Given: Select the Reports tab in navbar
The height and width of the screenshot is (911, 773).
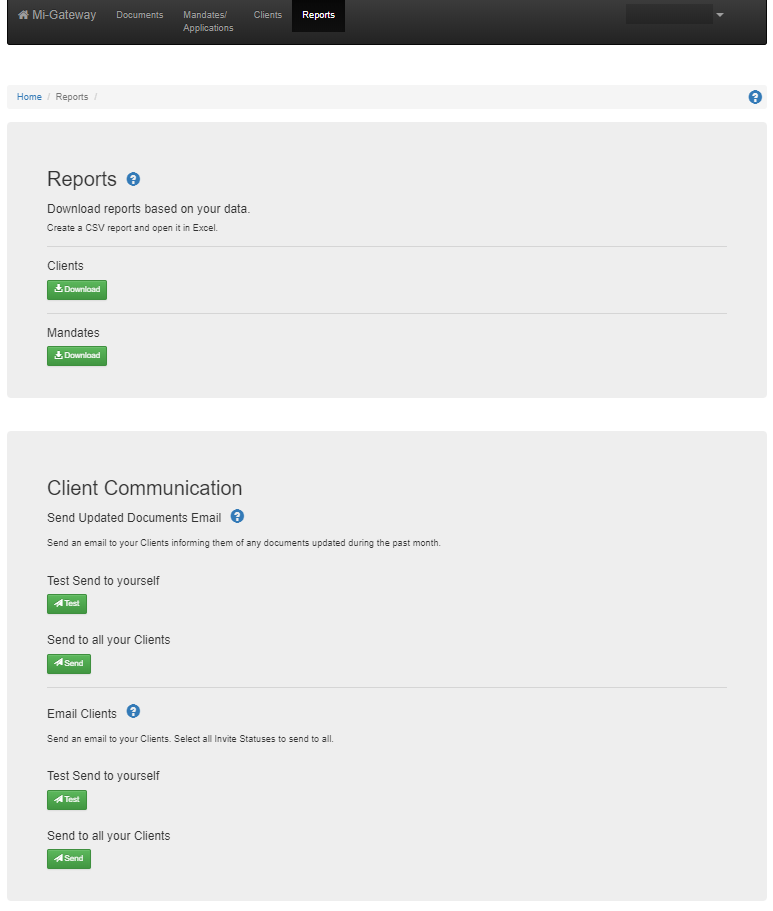Looking at the screenshot, I should pos(318,15).
